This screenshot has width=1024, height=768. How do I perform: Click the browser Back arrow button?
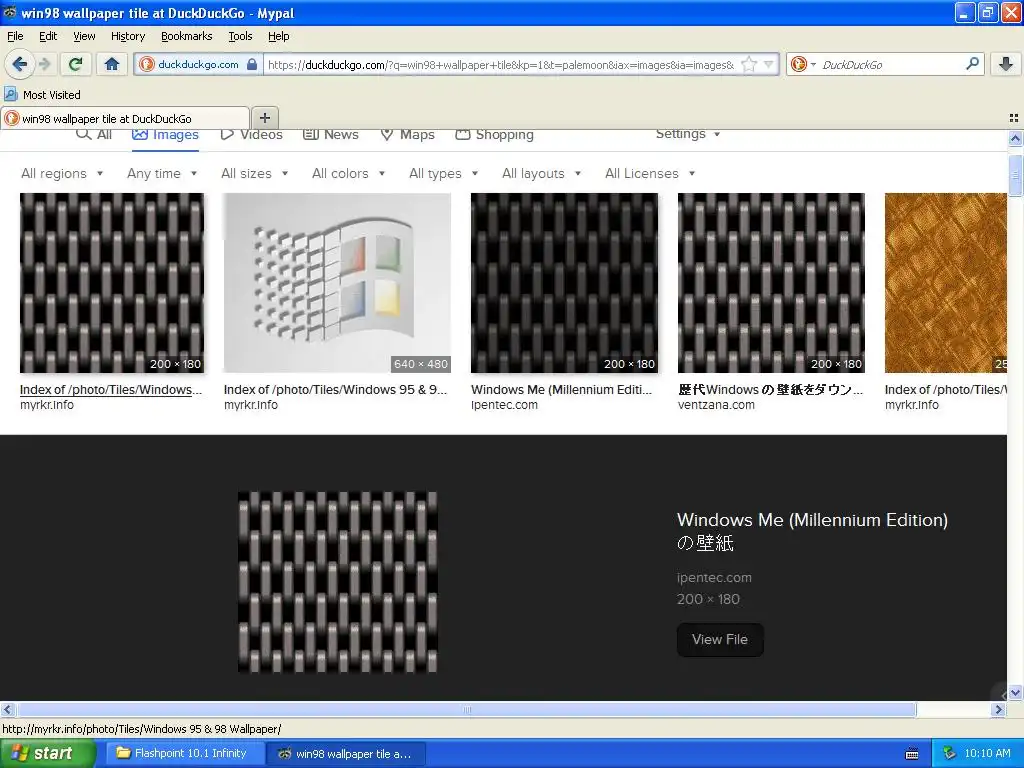pyautogui.click(x=19, y=64)
